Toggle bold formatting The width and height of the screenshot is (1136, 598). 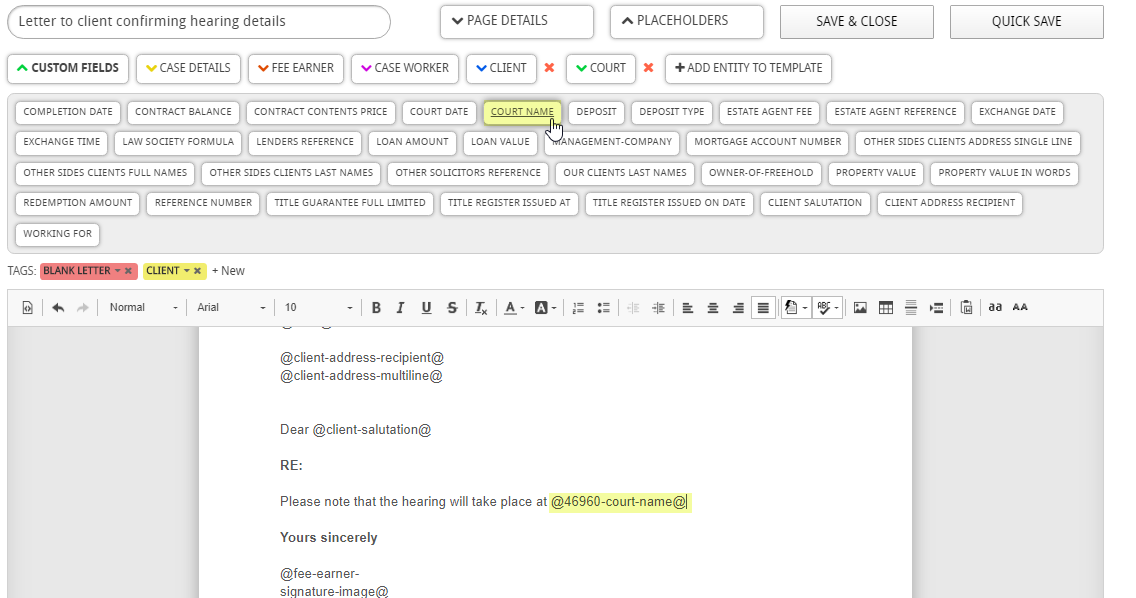[376, 307]
